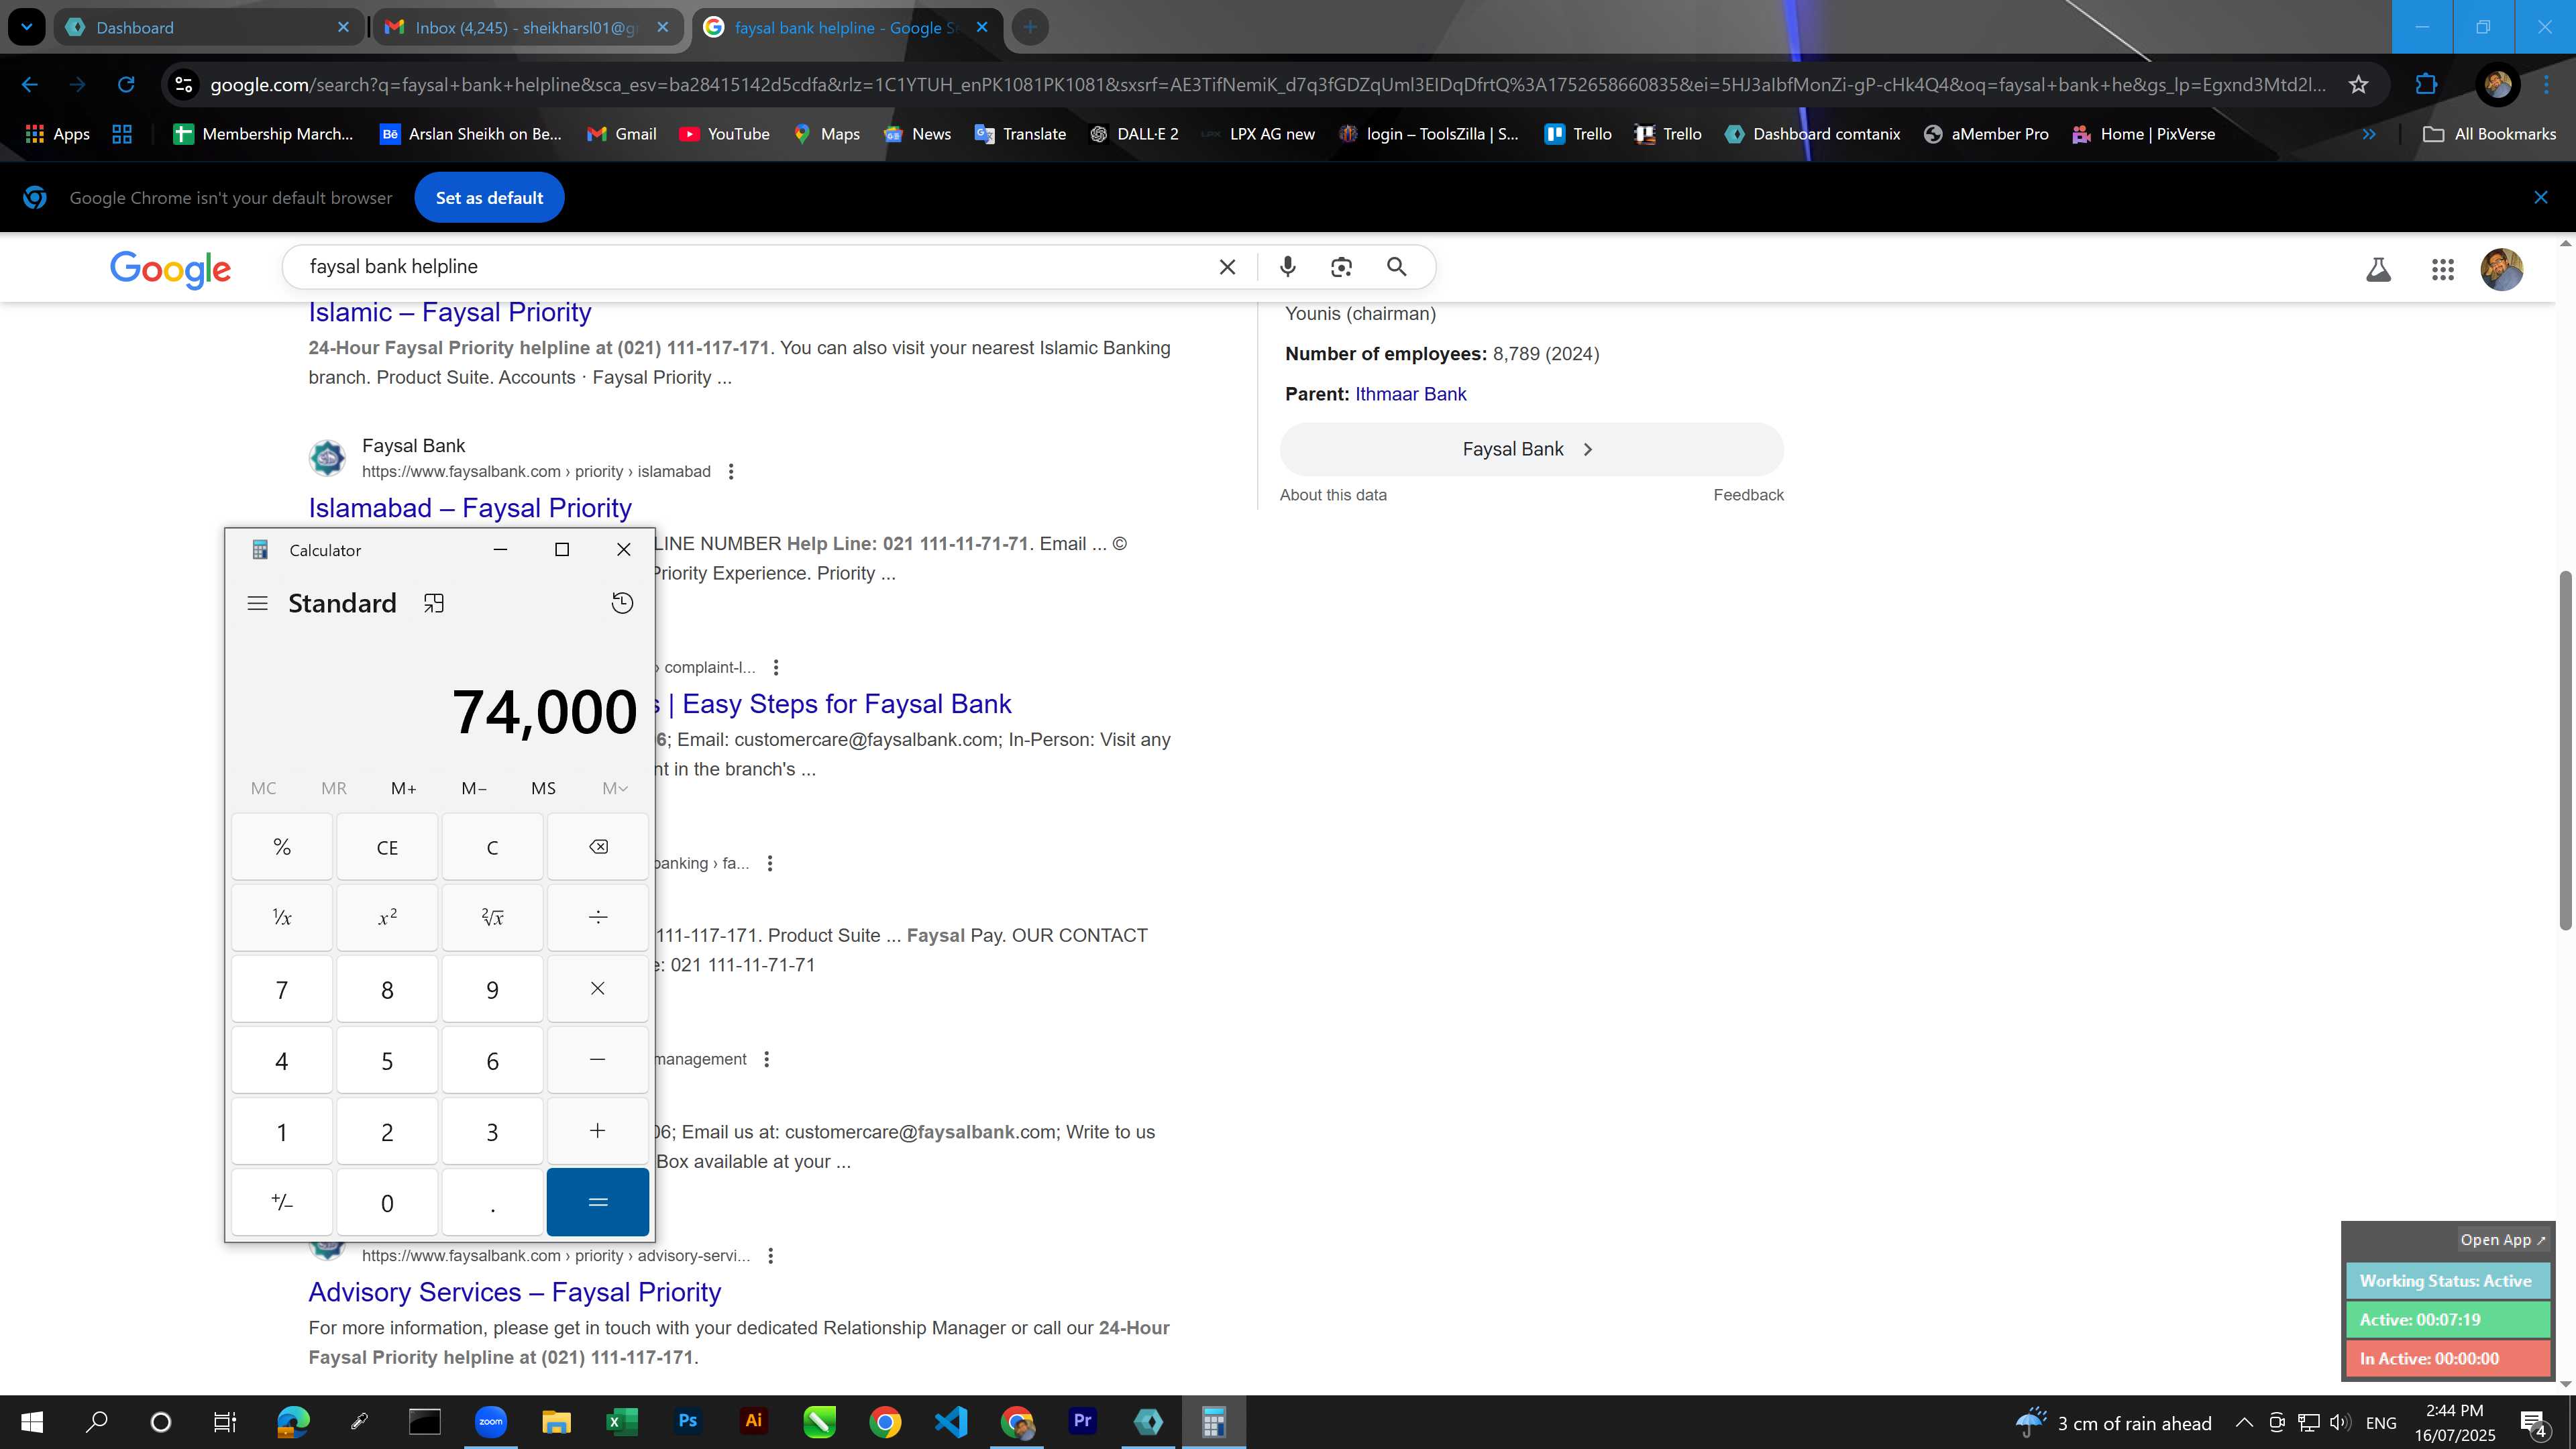The height and width of the screenshot is (1449, 2576).
Task: Click the page vertical scrollbar thumb
Action: [x=2566, y=750]
